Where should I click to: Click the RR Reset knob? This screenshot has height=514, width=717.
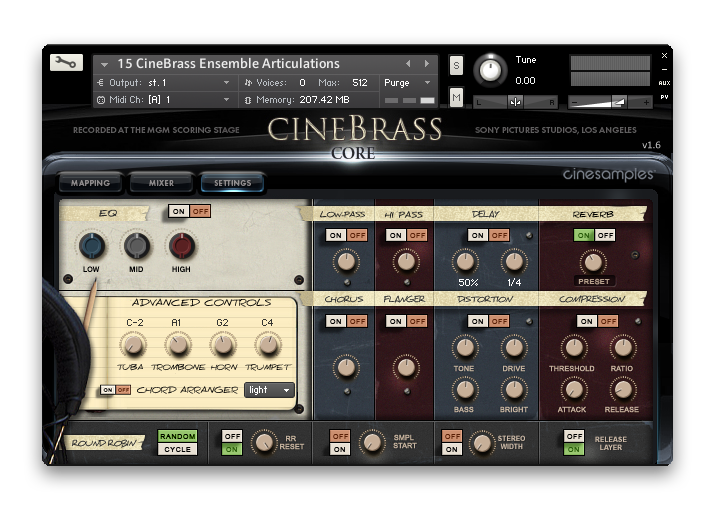pyautogui.click(x=264, y=443)
